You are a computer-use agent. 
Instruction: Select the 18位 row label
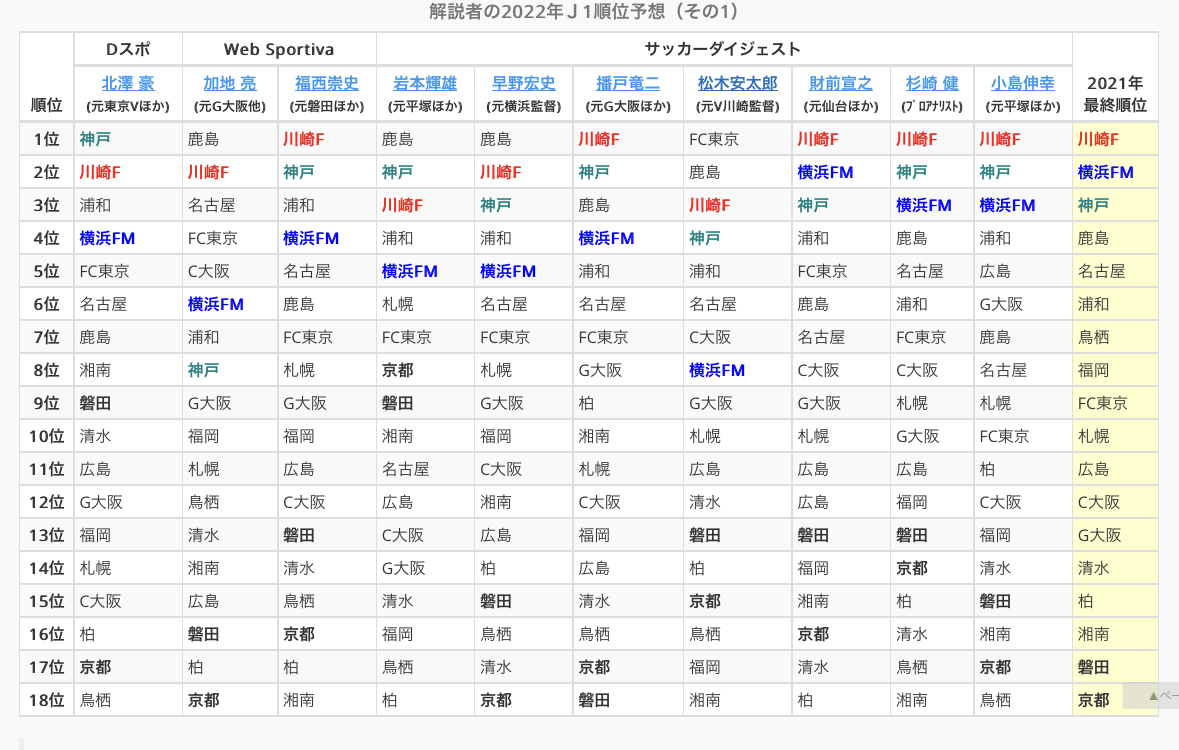point(46,700)
